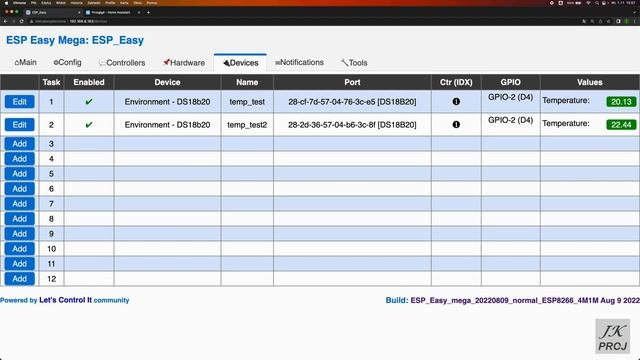Open the Notifications tab
This screenshot has width=640, height=360.
299,62
